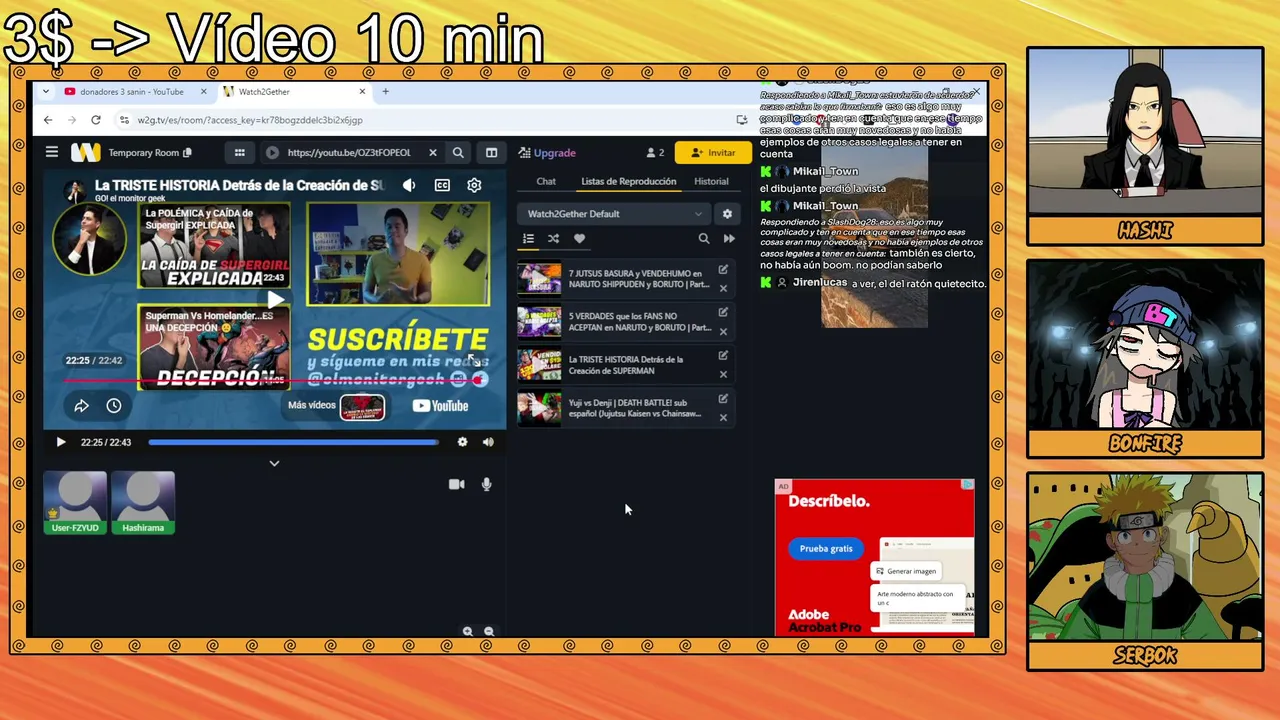Click into the youtu.be URL field
The image size is (1280, 720).
[348, 152]
